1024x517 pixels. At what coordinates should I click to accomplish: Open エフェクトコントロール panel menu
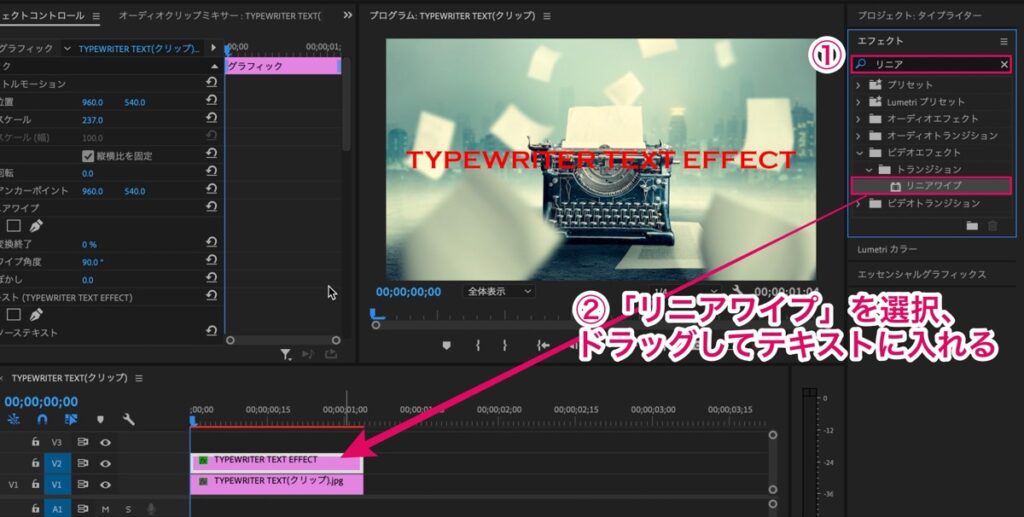tap(96, 16)
